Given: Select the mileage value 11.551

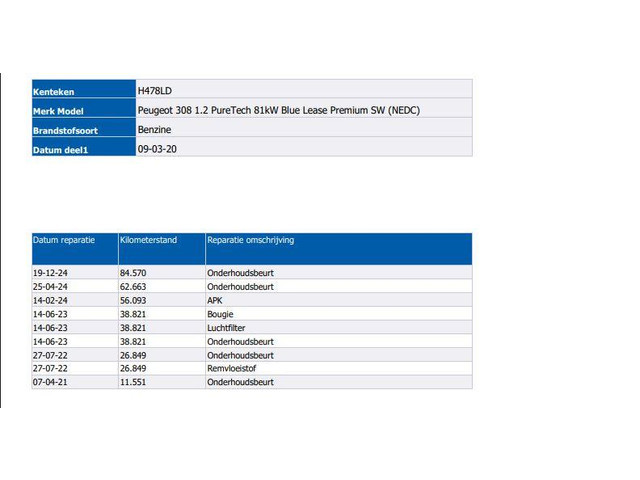Looking at the screenshot, I should pos(134,382).
